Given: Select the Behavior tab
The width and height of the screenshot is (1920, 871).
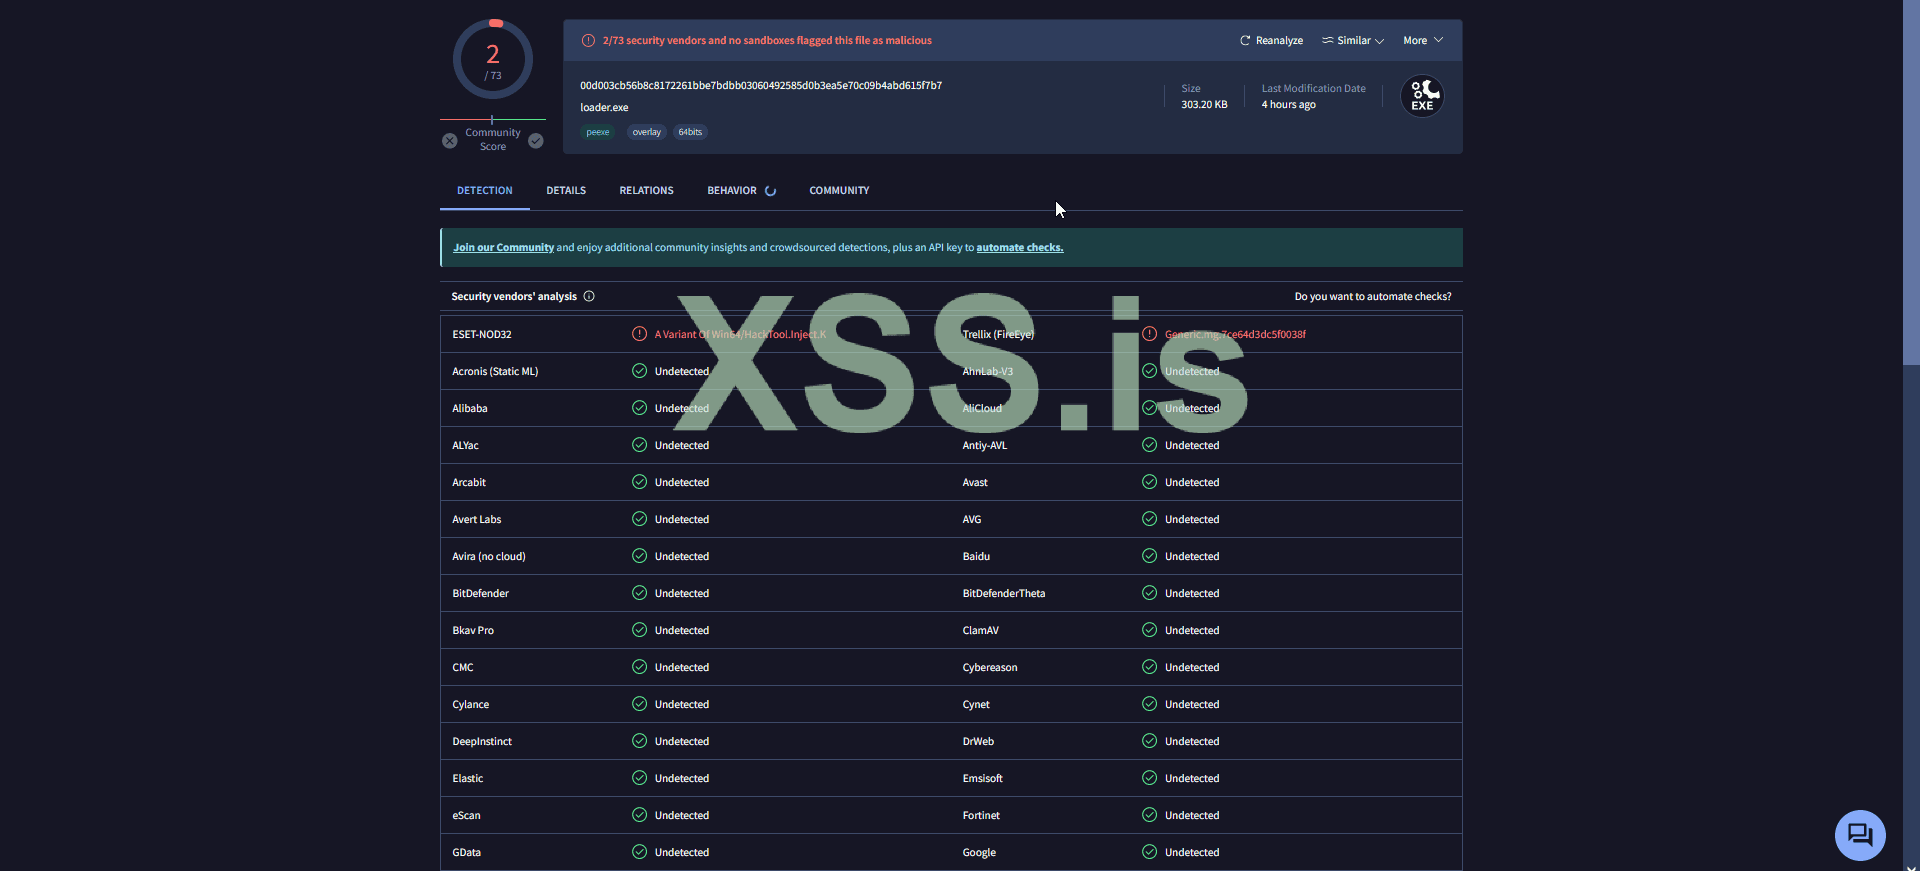Looking at the screenshot, I should point(741,190).
